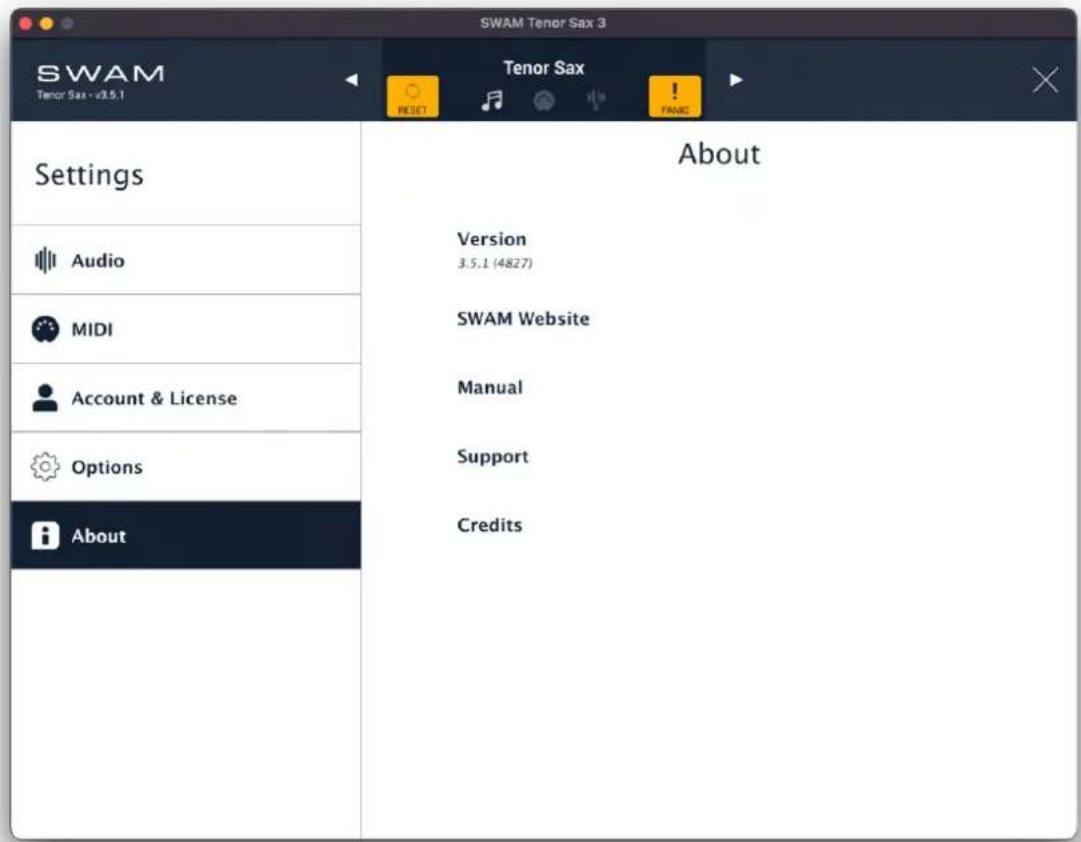Open the Manual link
Screen dimensions: 1081x842
(x=490, y=387)
